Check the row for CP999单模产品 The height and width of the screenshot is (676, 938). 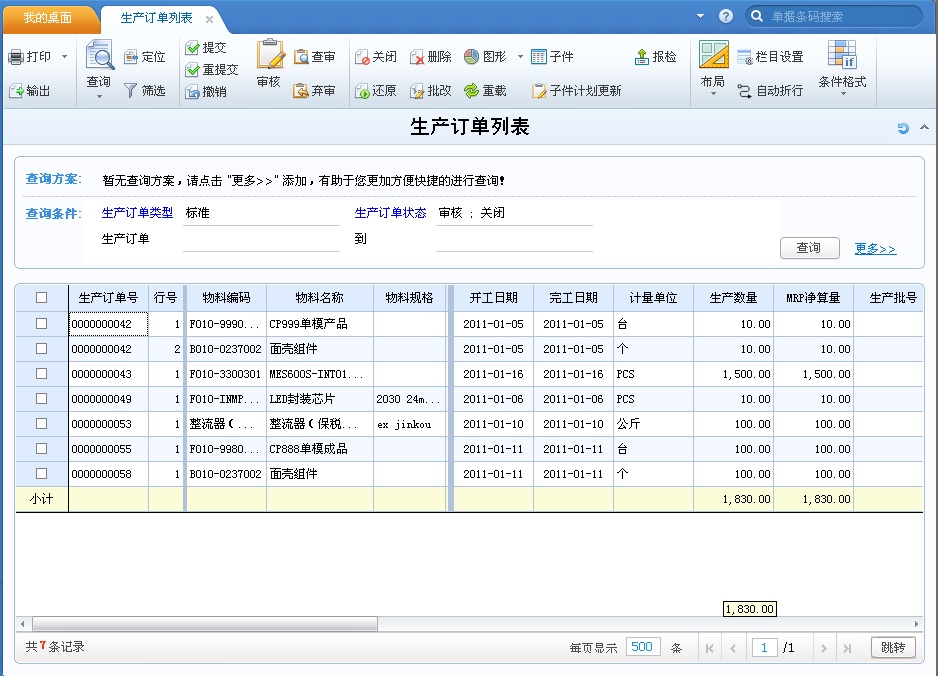point(41,324)
